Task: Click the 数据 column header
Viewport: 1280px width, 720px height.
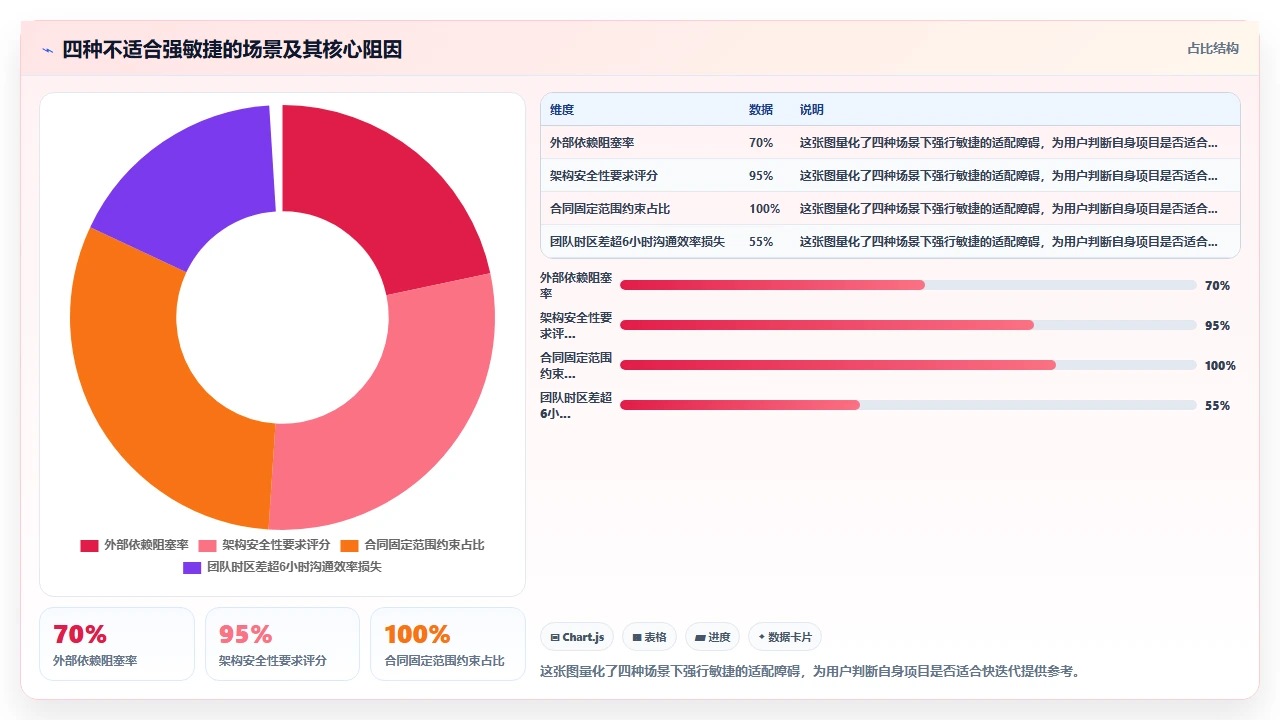Action: 761,110
